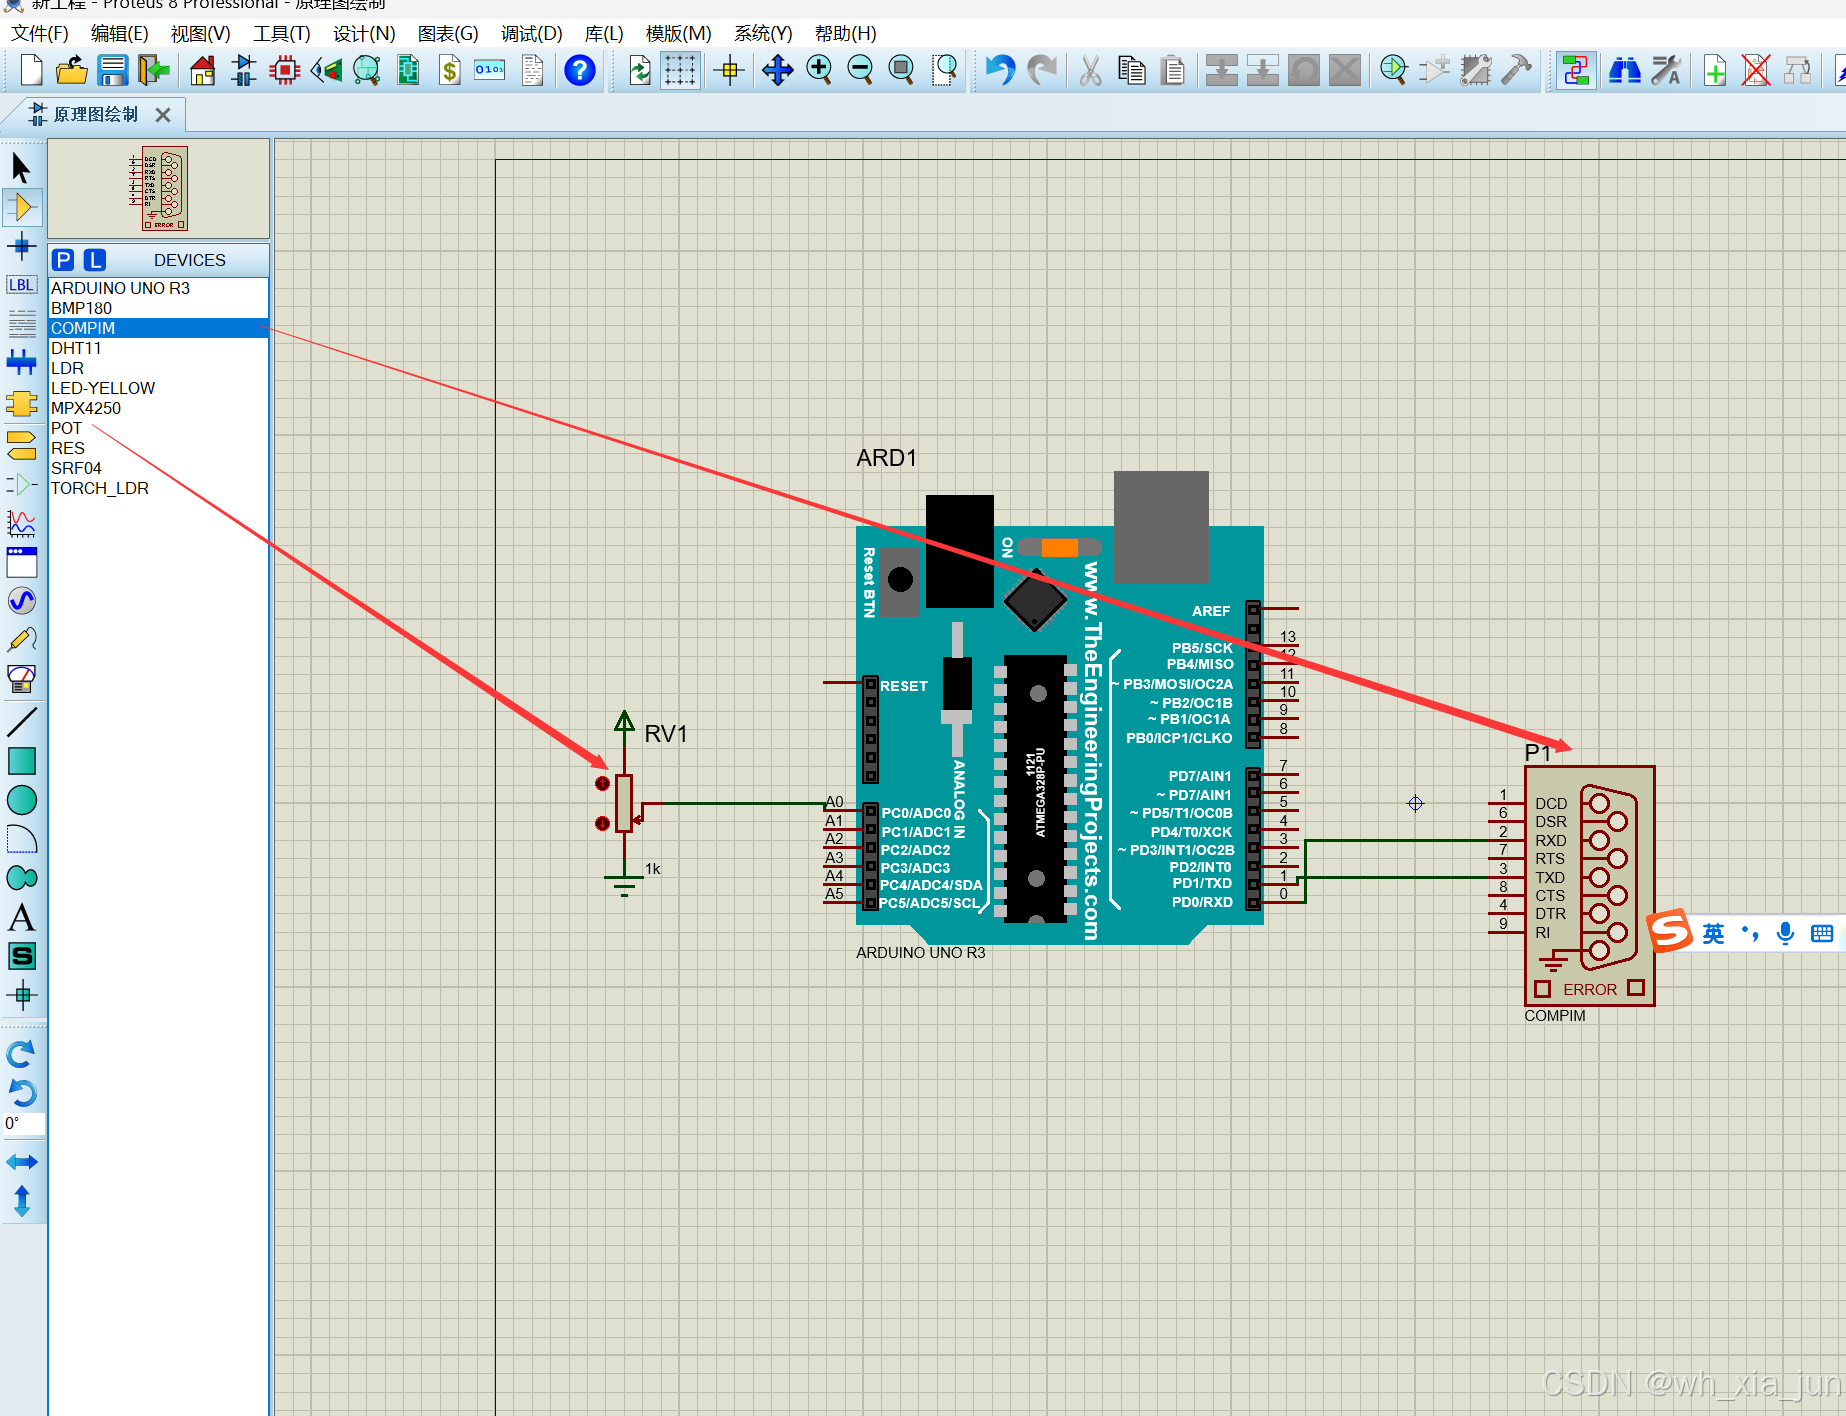1846x1416 pixels.
Task: Click the Zoom Out magnifier icon
Action: [860, 70]
